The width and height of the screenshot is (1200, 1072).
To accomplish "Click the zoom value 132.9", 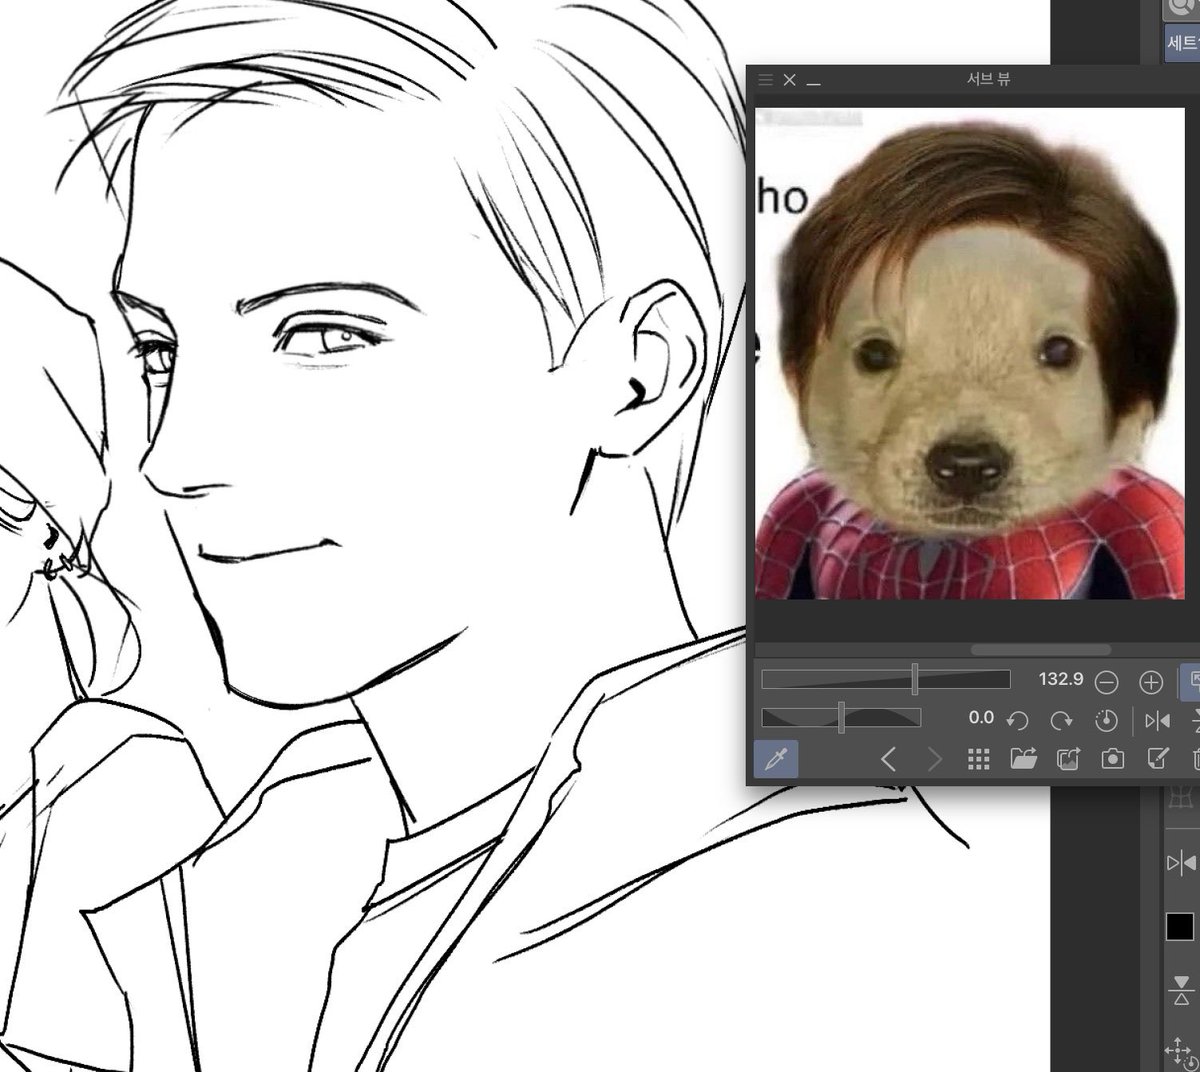I will 1061,679.
